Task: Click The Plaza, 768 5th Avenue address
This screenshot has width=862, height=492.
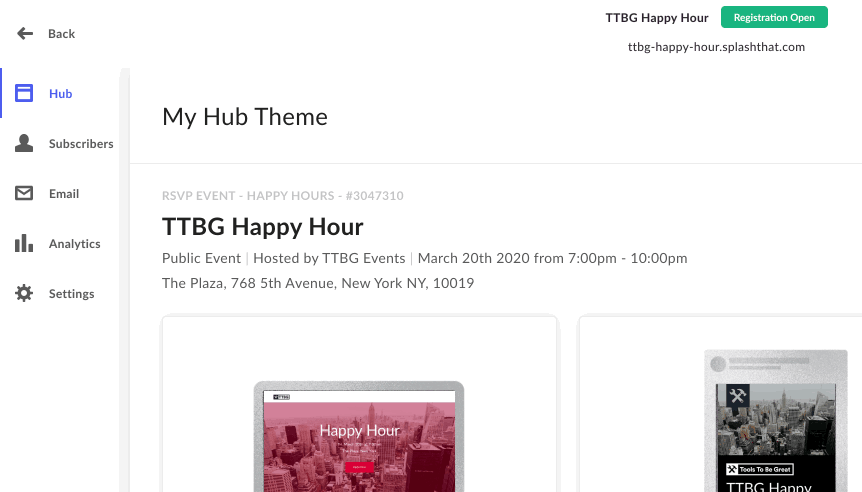Action: coord(318,283)
